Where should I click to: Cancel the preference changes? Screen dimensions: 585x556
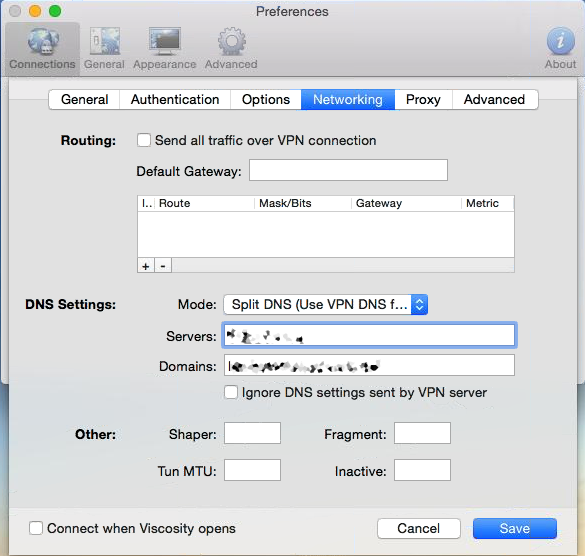(x=419, y=528)
